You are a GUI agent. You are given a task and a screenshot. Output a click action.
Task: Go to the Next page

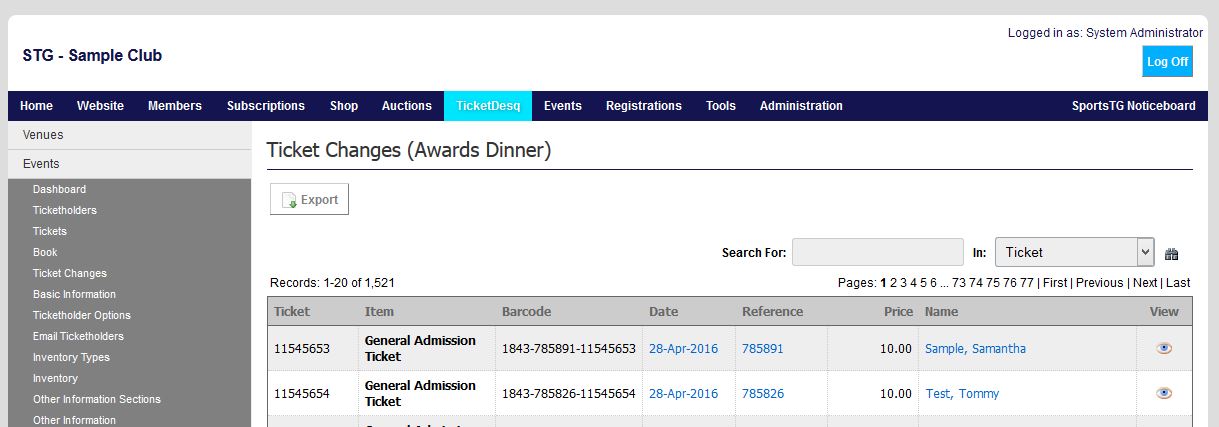click(x=1145, y=283)
